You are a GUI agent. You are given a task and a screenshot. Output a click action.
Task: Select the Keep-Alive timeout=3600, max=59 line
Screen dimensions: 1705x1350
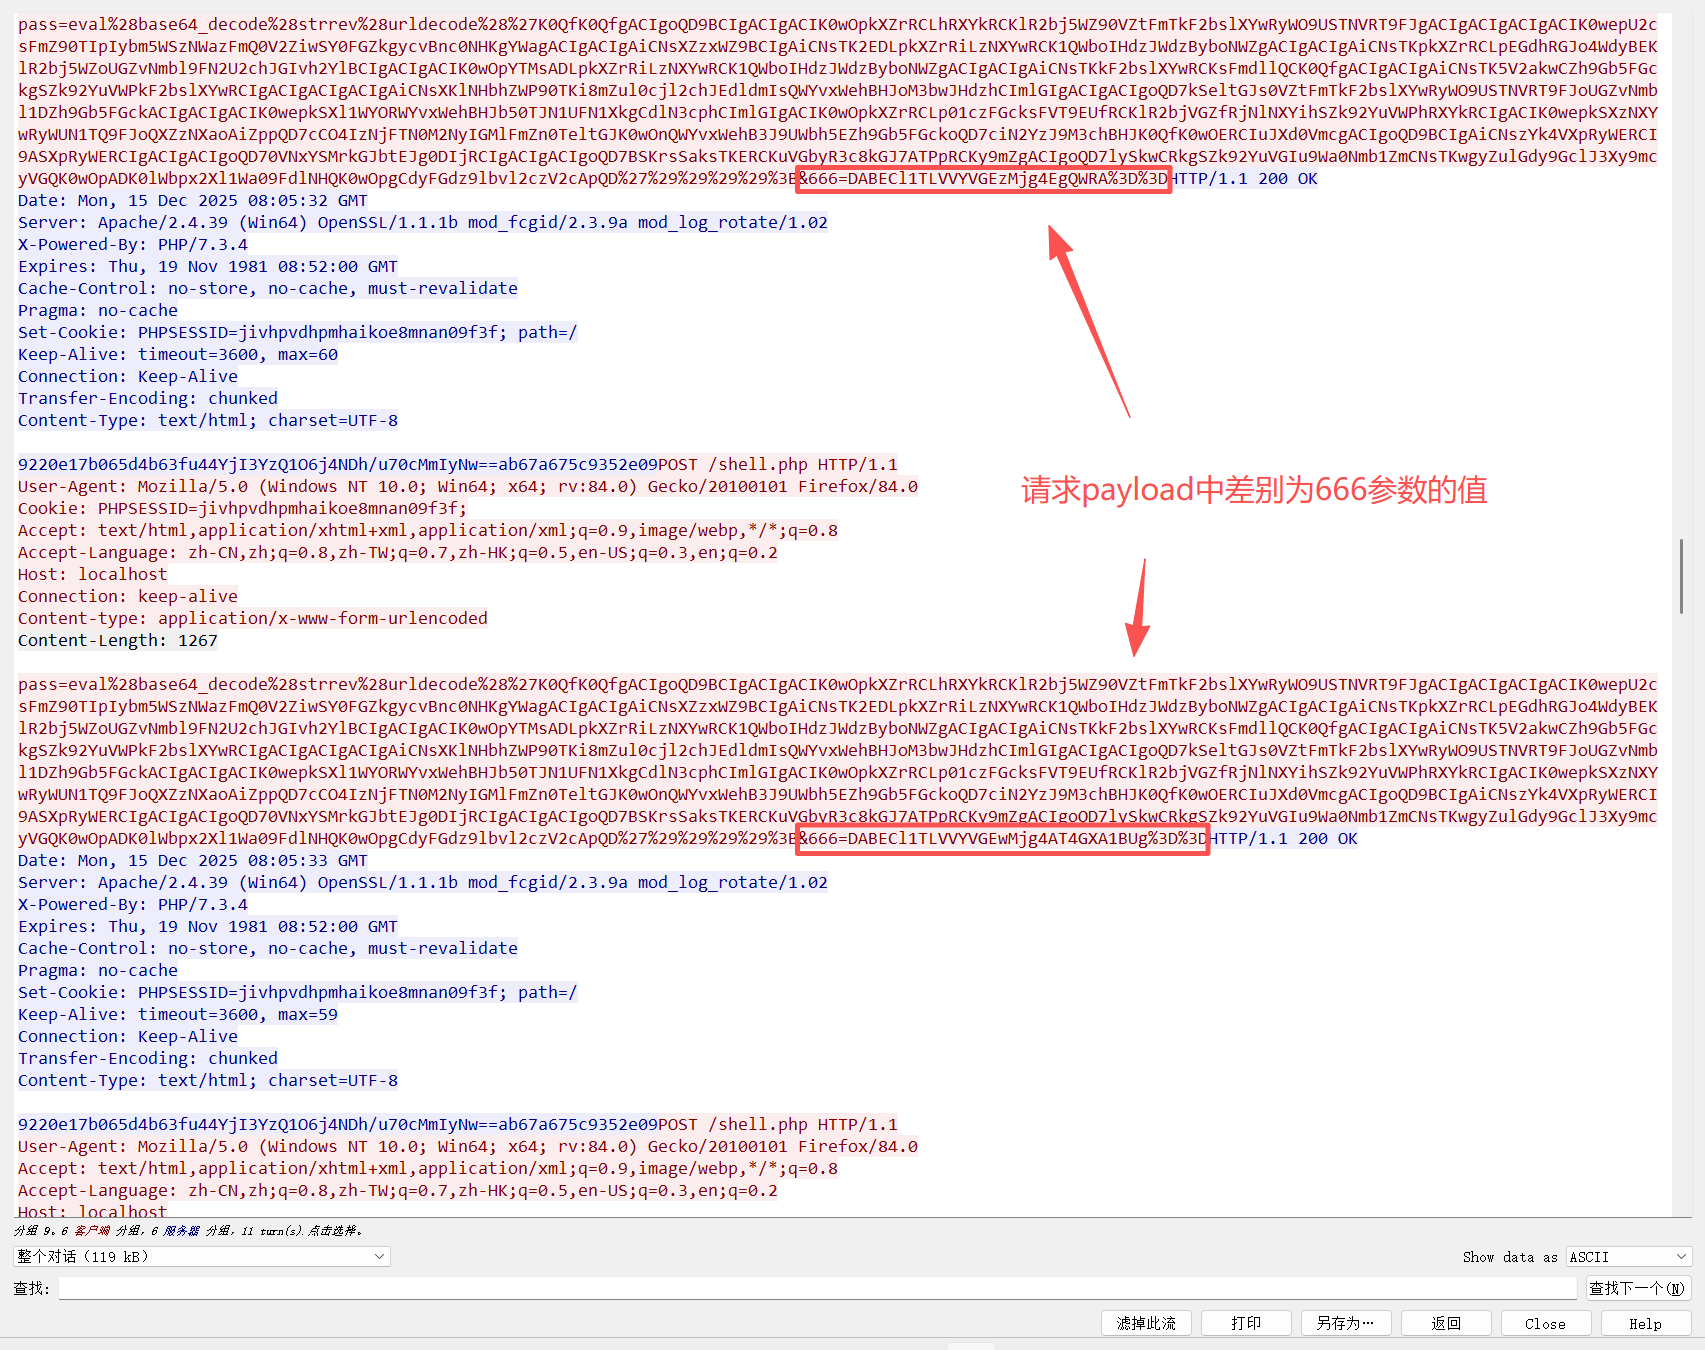178,1015
